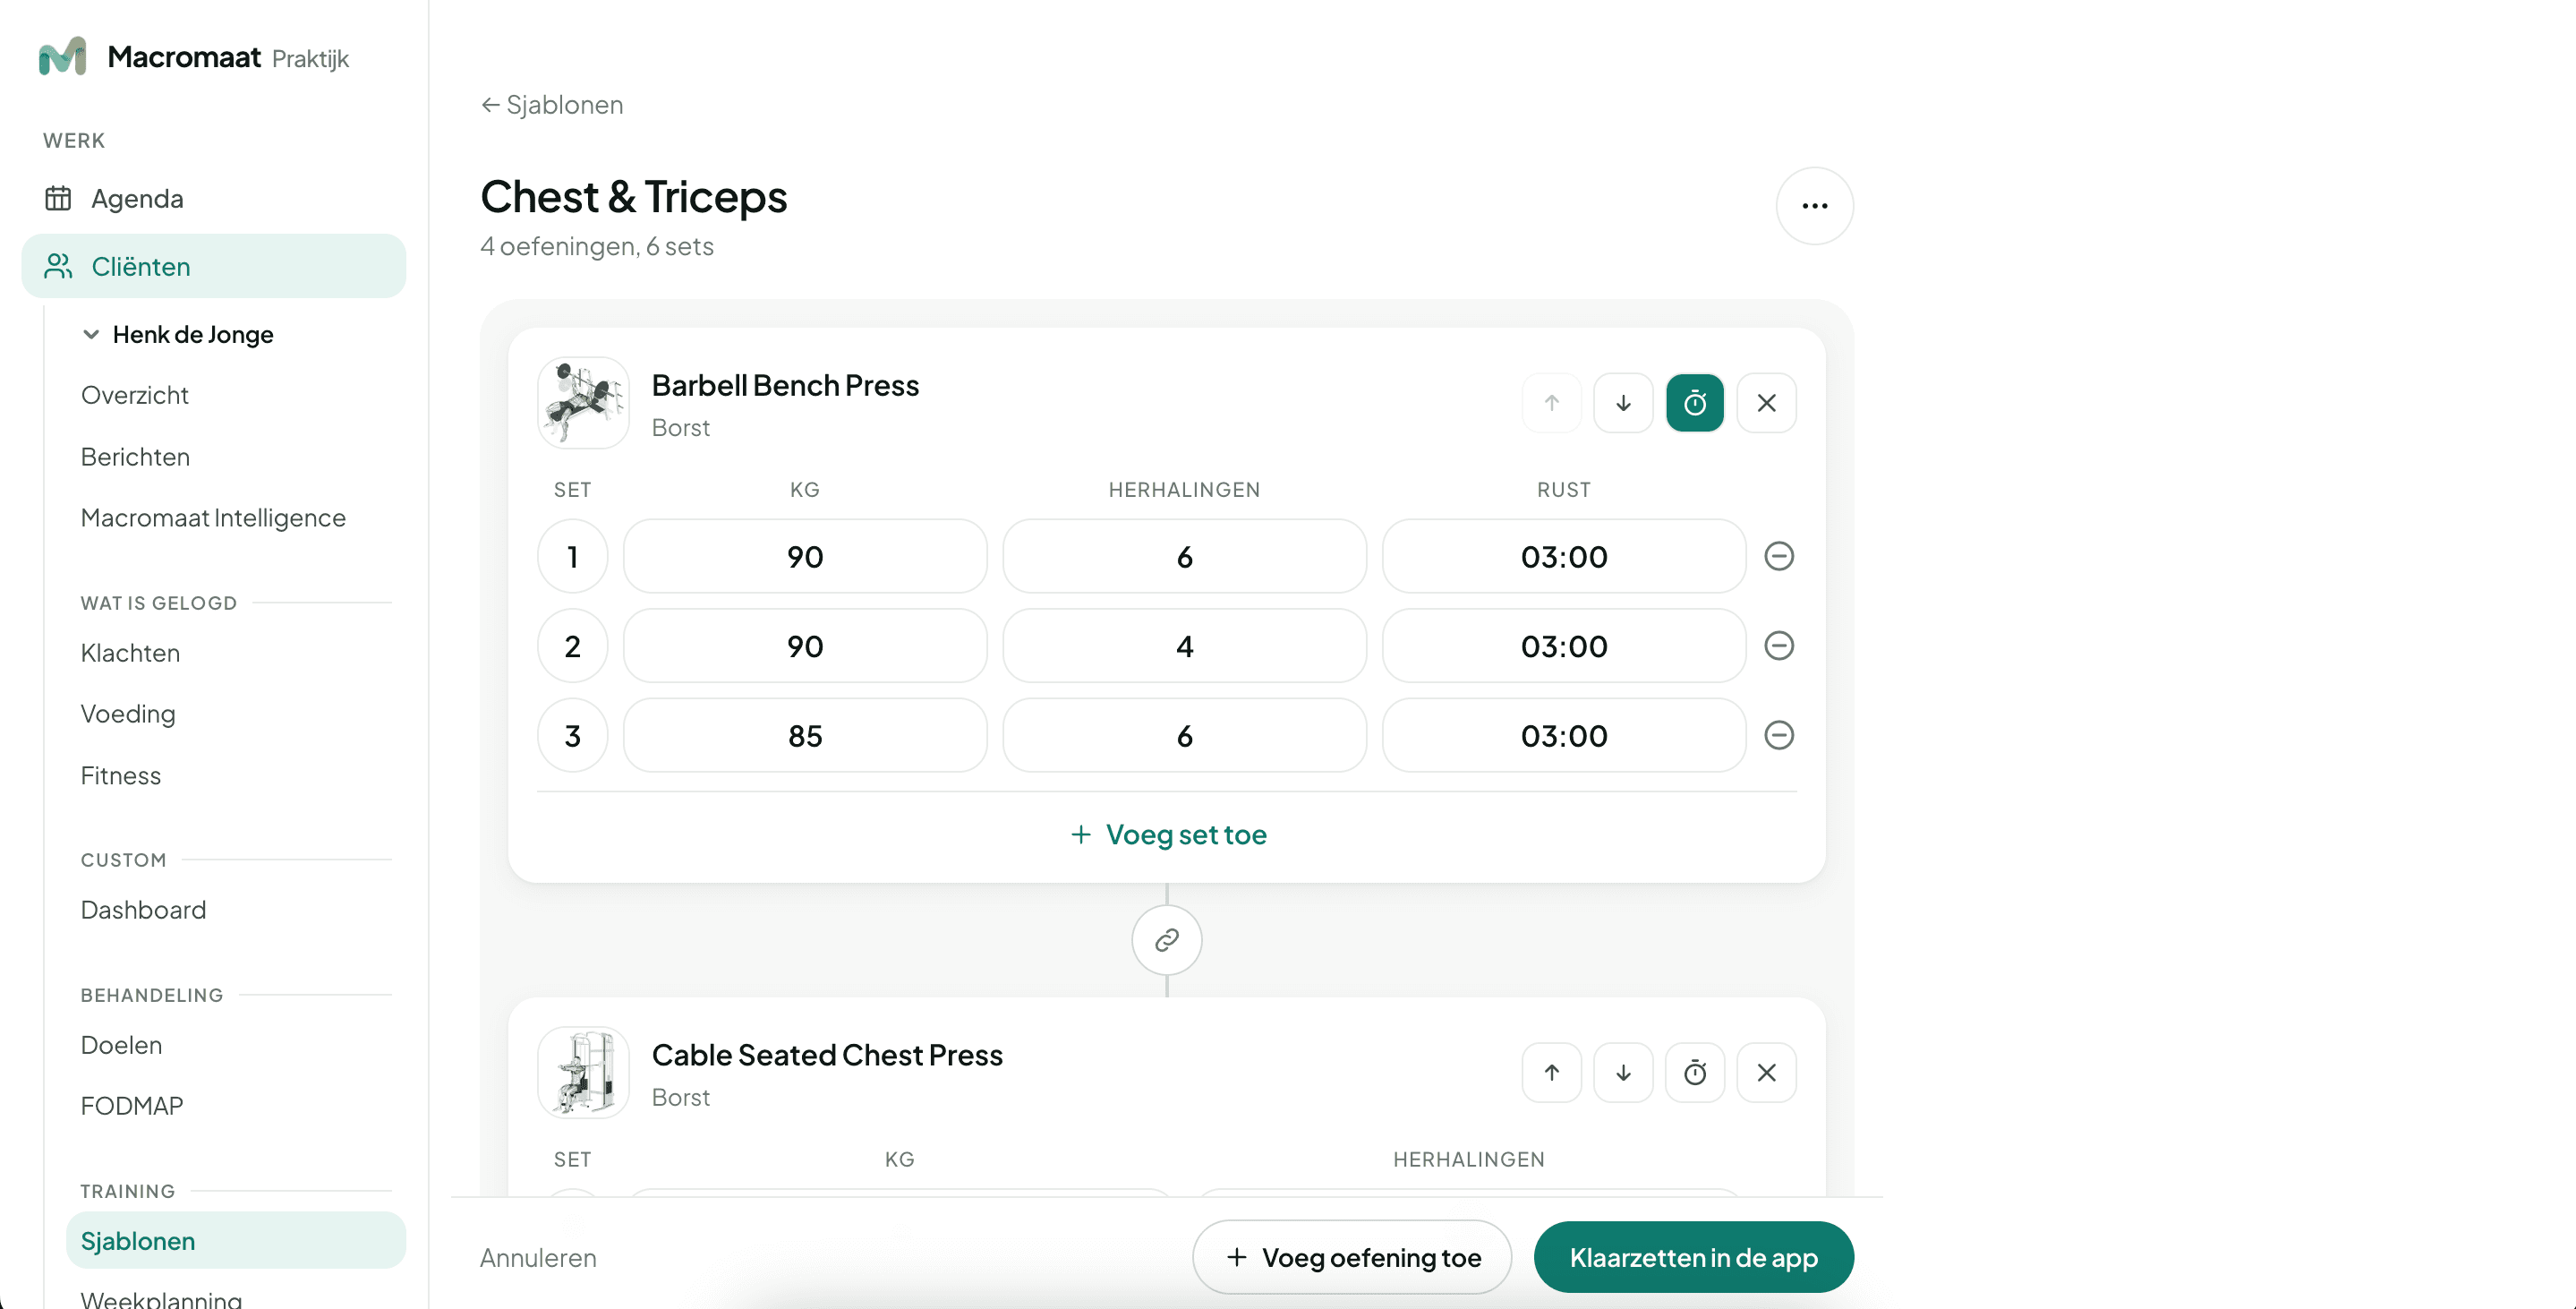This screenshot has height=1309, width=2576.
Task: Delete set 1 with the minus icon
Action: coord(1778,556)
